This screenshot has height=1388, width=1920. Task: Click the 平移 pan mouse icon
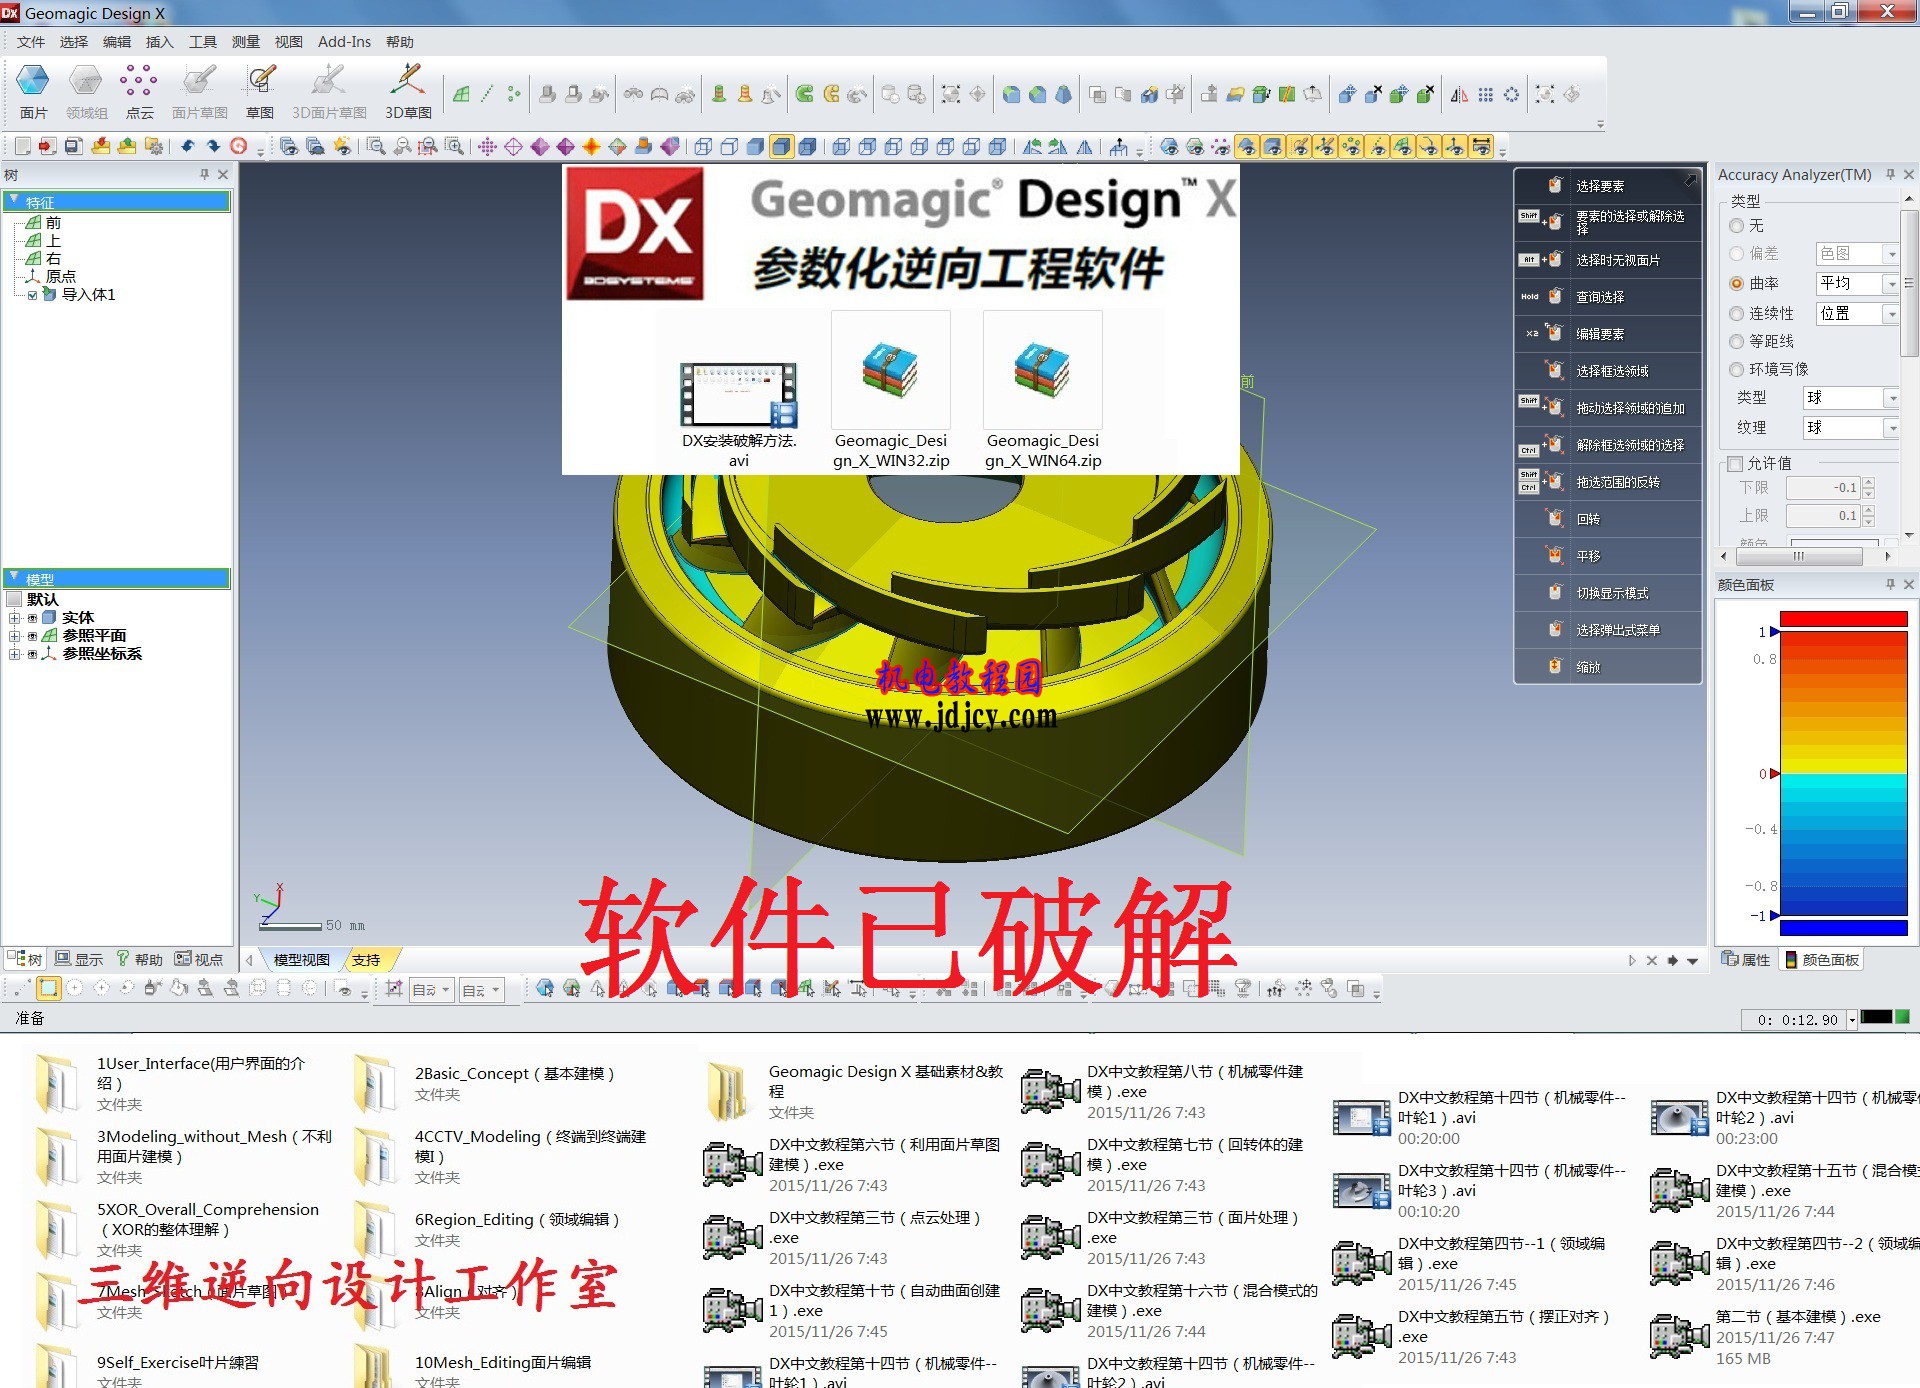1554,555
